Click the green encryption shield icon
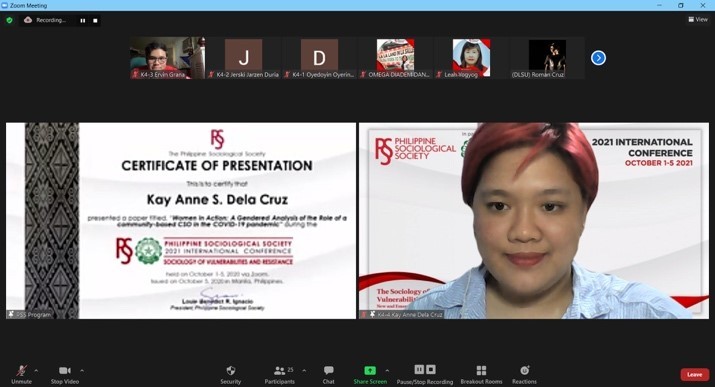Screen dimensions: 715x387 tap(9, 20)
